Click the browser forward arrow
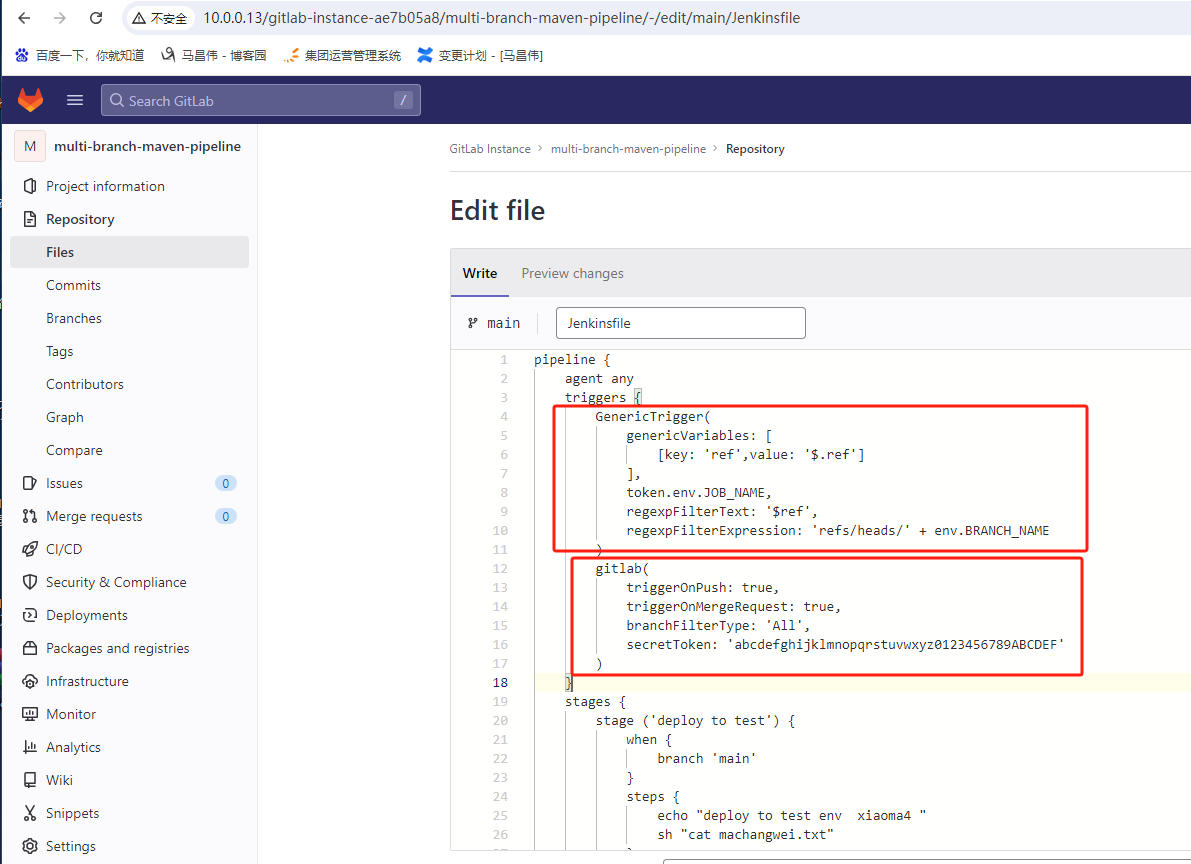1191x864 pixels. point(60,17)
